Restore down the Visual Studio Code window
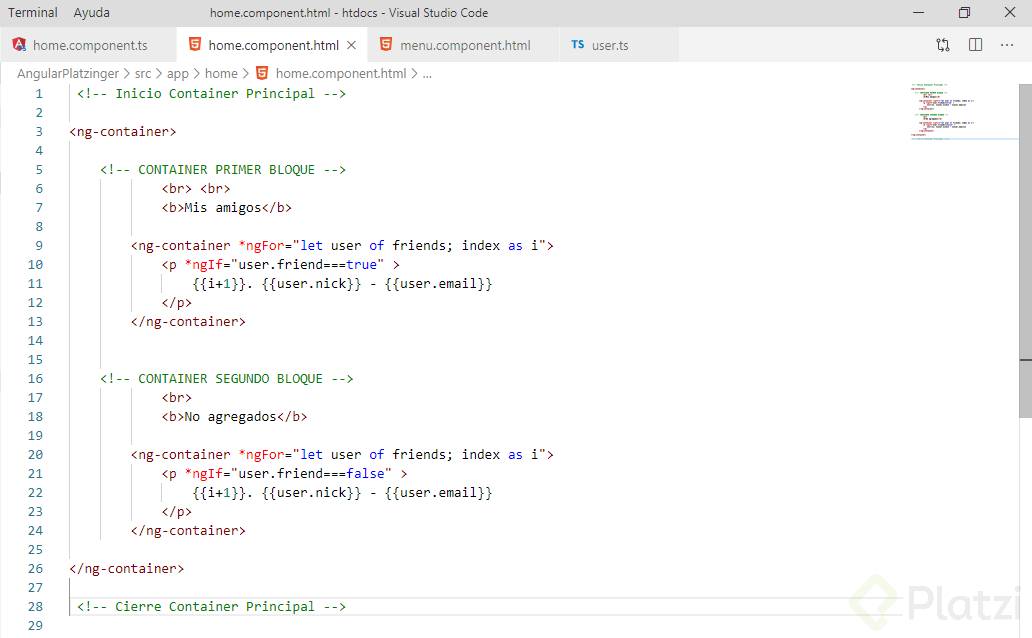 pyautogui.click(x=964, y=13)
